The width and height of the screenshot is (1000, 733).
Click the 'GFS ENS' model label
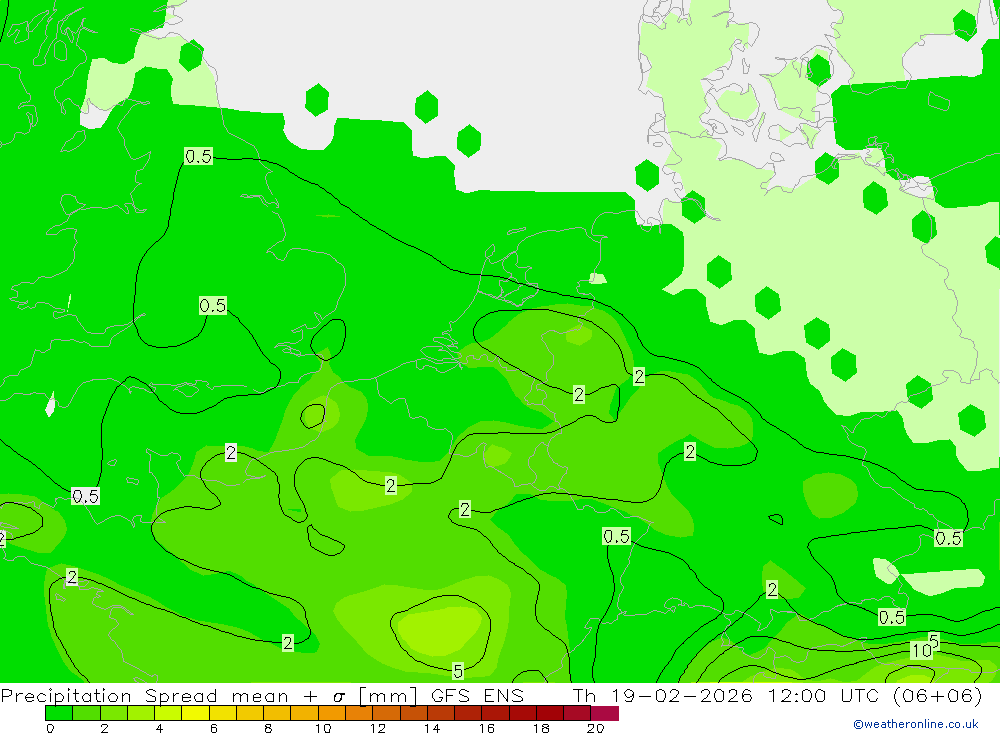(x=477, y=696)
